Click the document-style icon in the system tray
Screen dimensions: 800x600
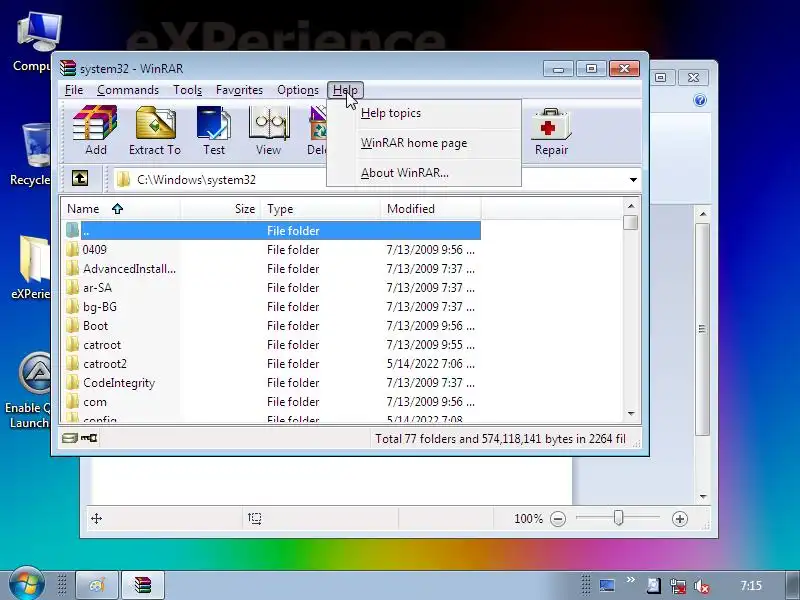pyautogui.click(x=654, y=585)
